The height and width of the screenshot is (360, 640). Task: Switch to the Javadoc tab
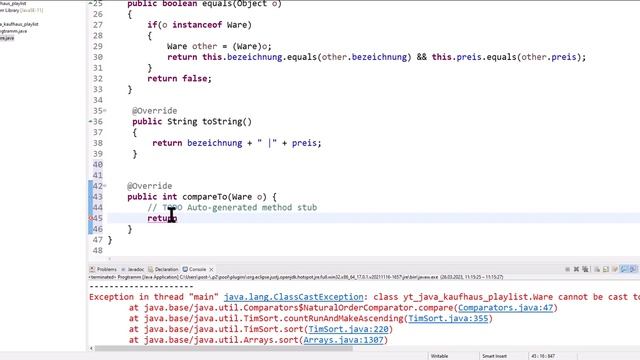pyautogui.click(x=132, y=269)
